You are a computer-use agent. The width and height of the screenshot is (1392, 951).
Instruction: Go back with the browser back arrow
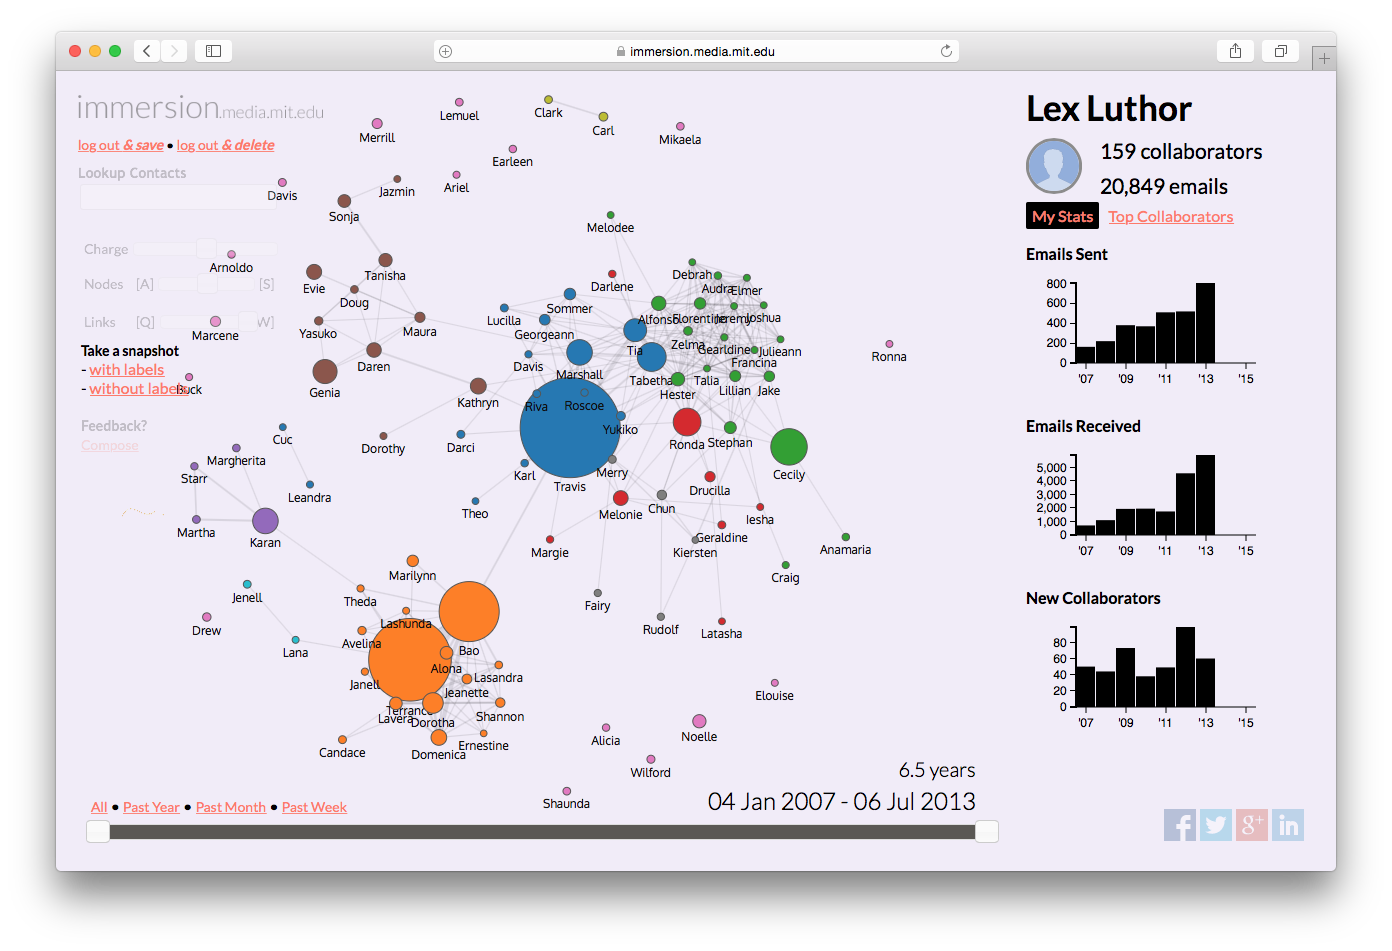(147, 51)
